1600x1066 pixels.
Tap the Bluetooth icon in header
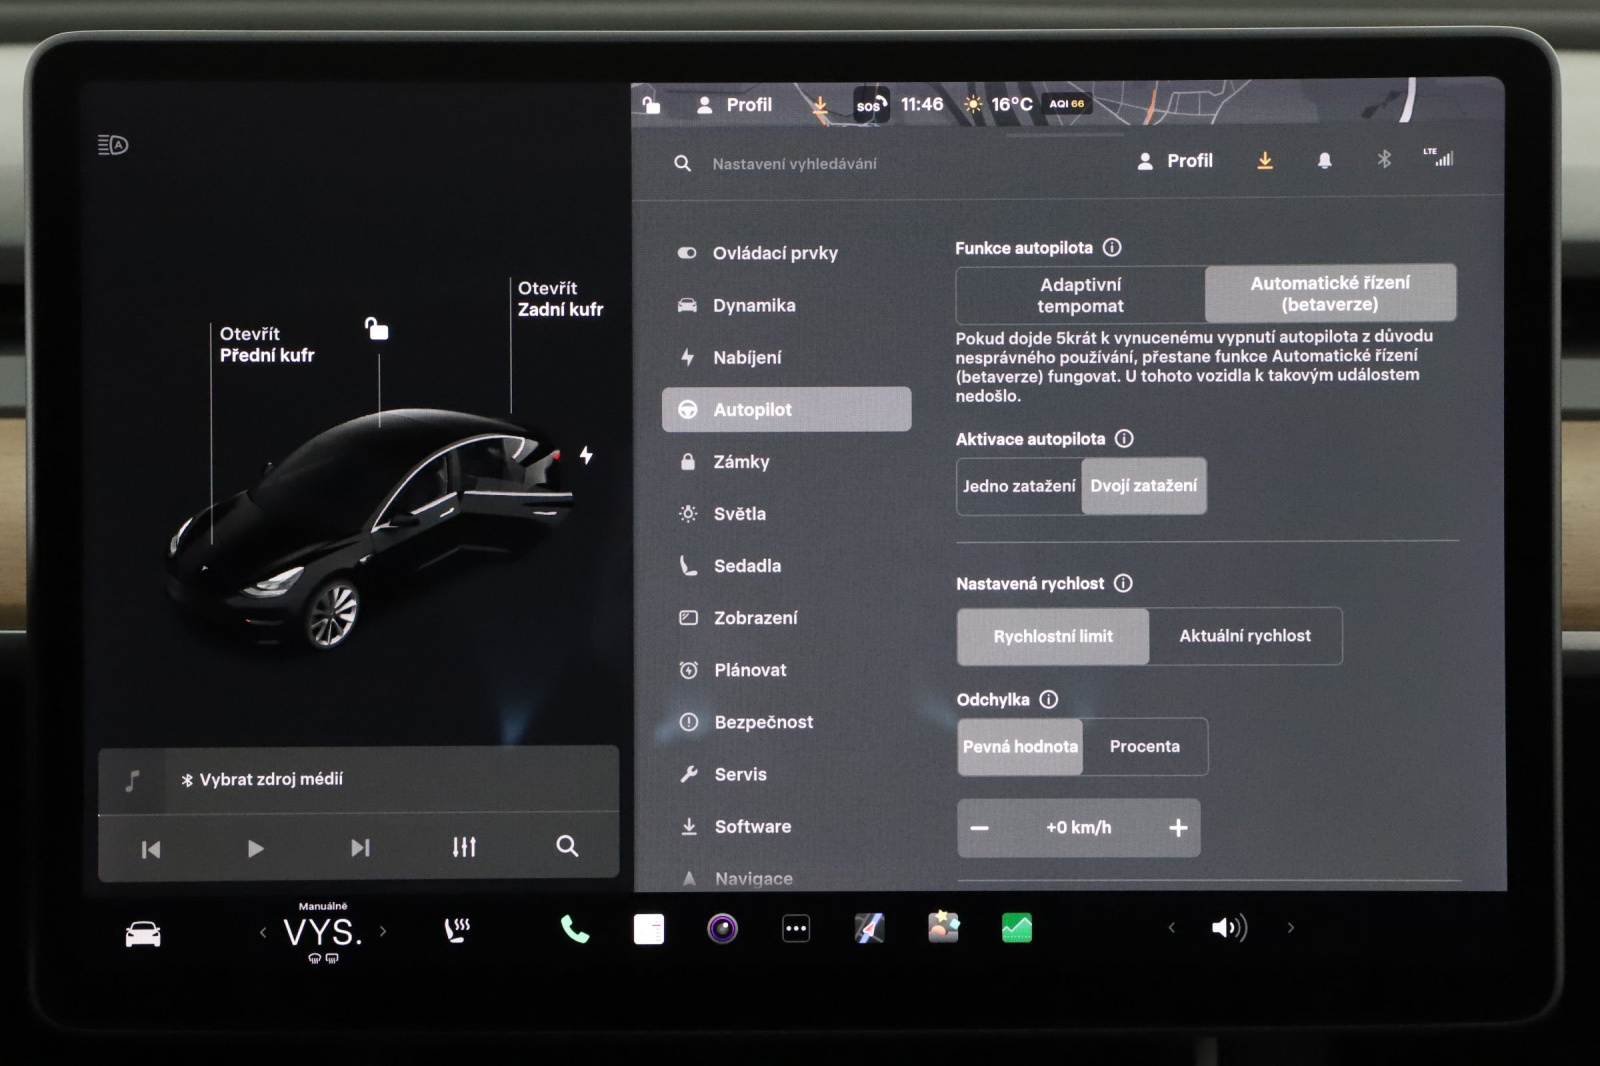pyautogui.click(x=1384, y=160)
